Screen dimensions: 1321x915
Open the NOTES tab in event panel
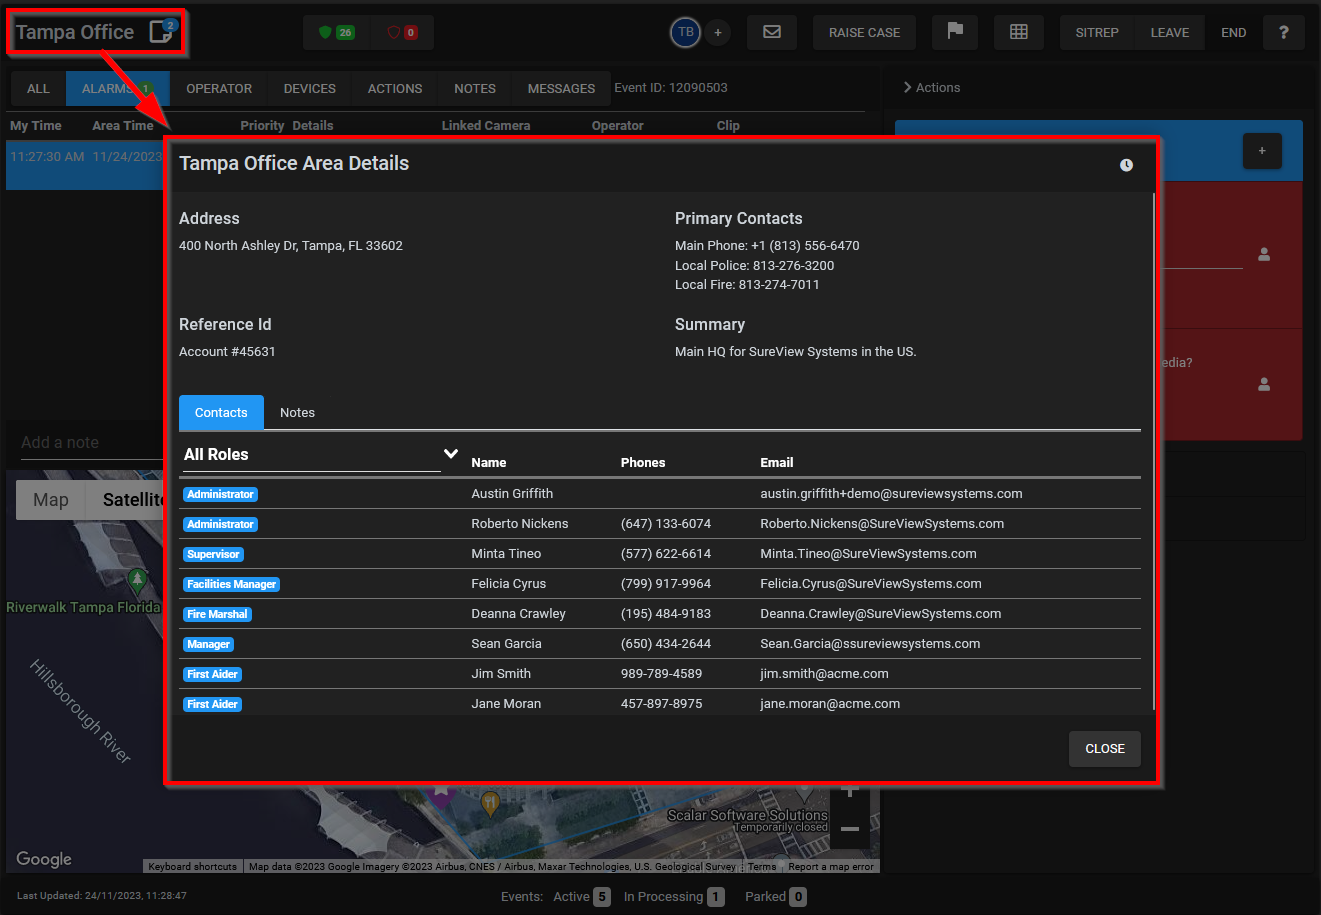click(x=475, y=88)
